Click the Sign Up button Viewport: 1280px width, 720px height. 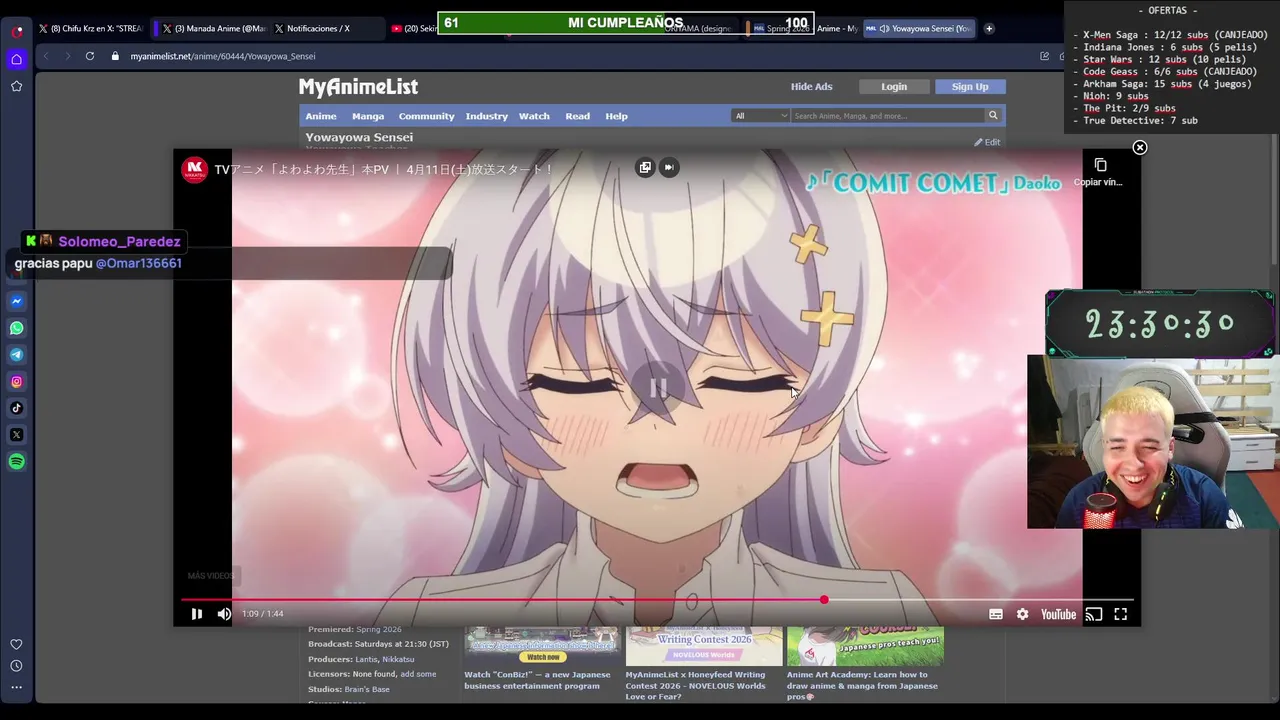click(x=970, y=87)
